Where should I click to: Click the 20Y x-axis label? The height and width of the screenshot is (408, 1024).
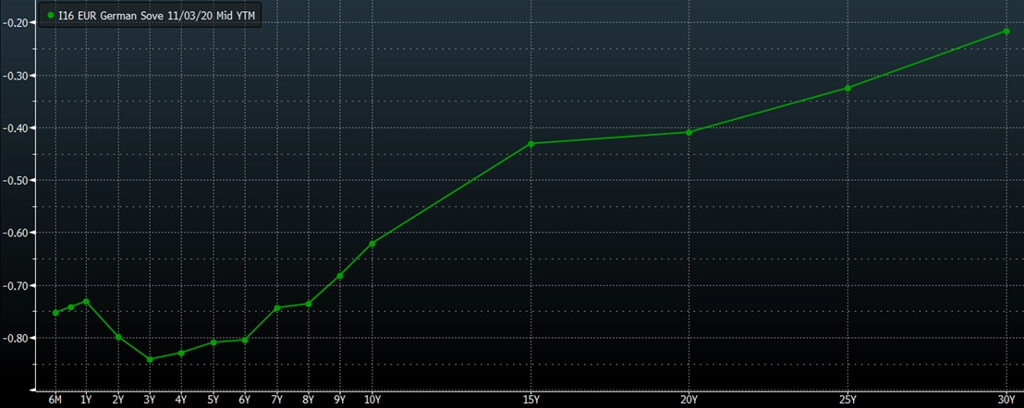[689, 399]
